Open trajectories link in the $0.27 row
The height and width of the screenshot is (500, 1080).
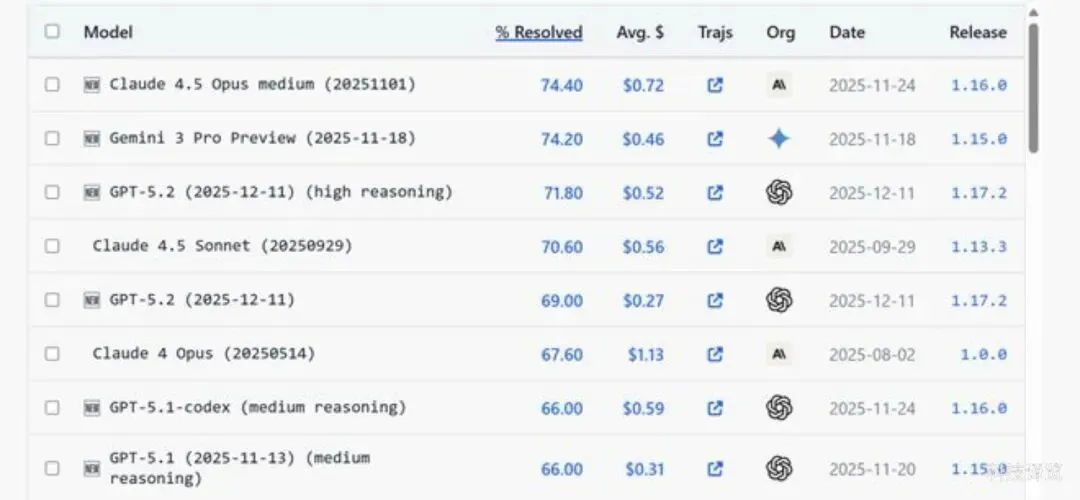pos(715,300)
